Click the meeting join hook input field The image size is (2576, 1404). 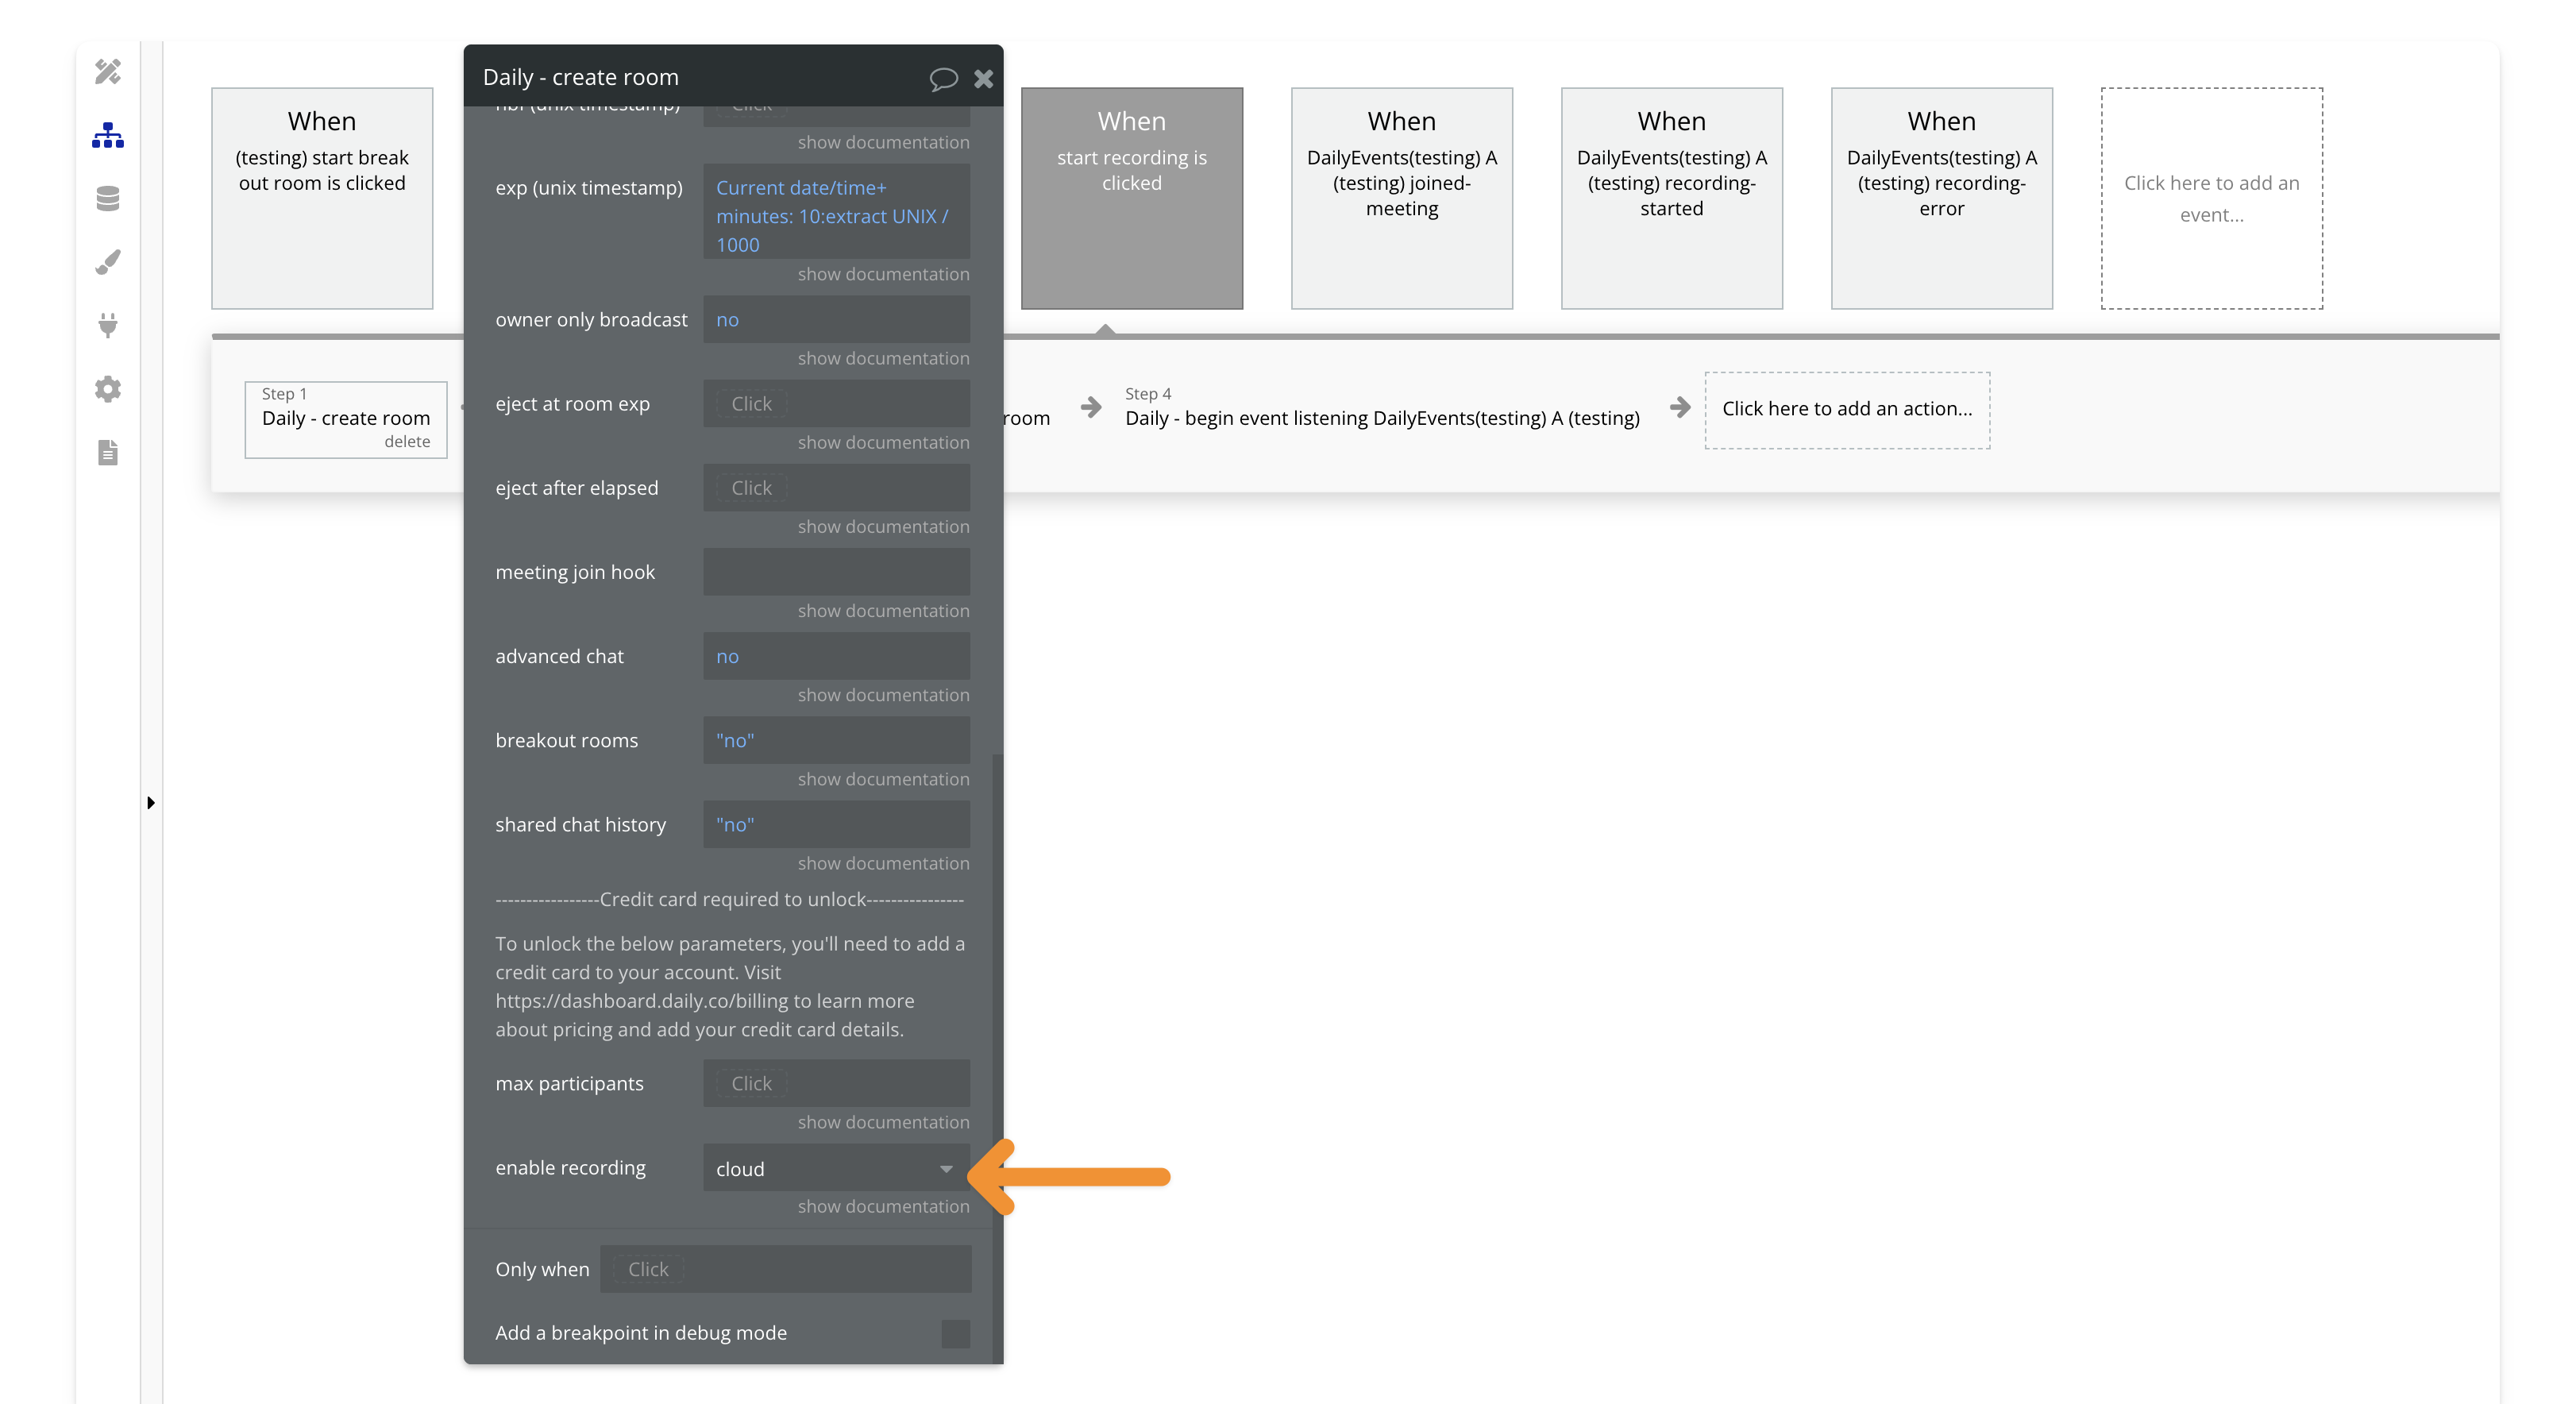[836, 572]
